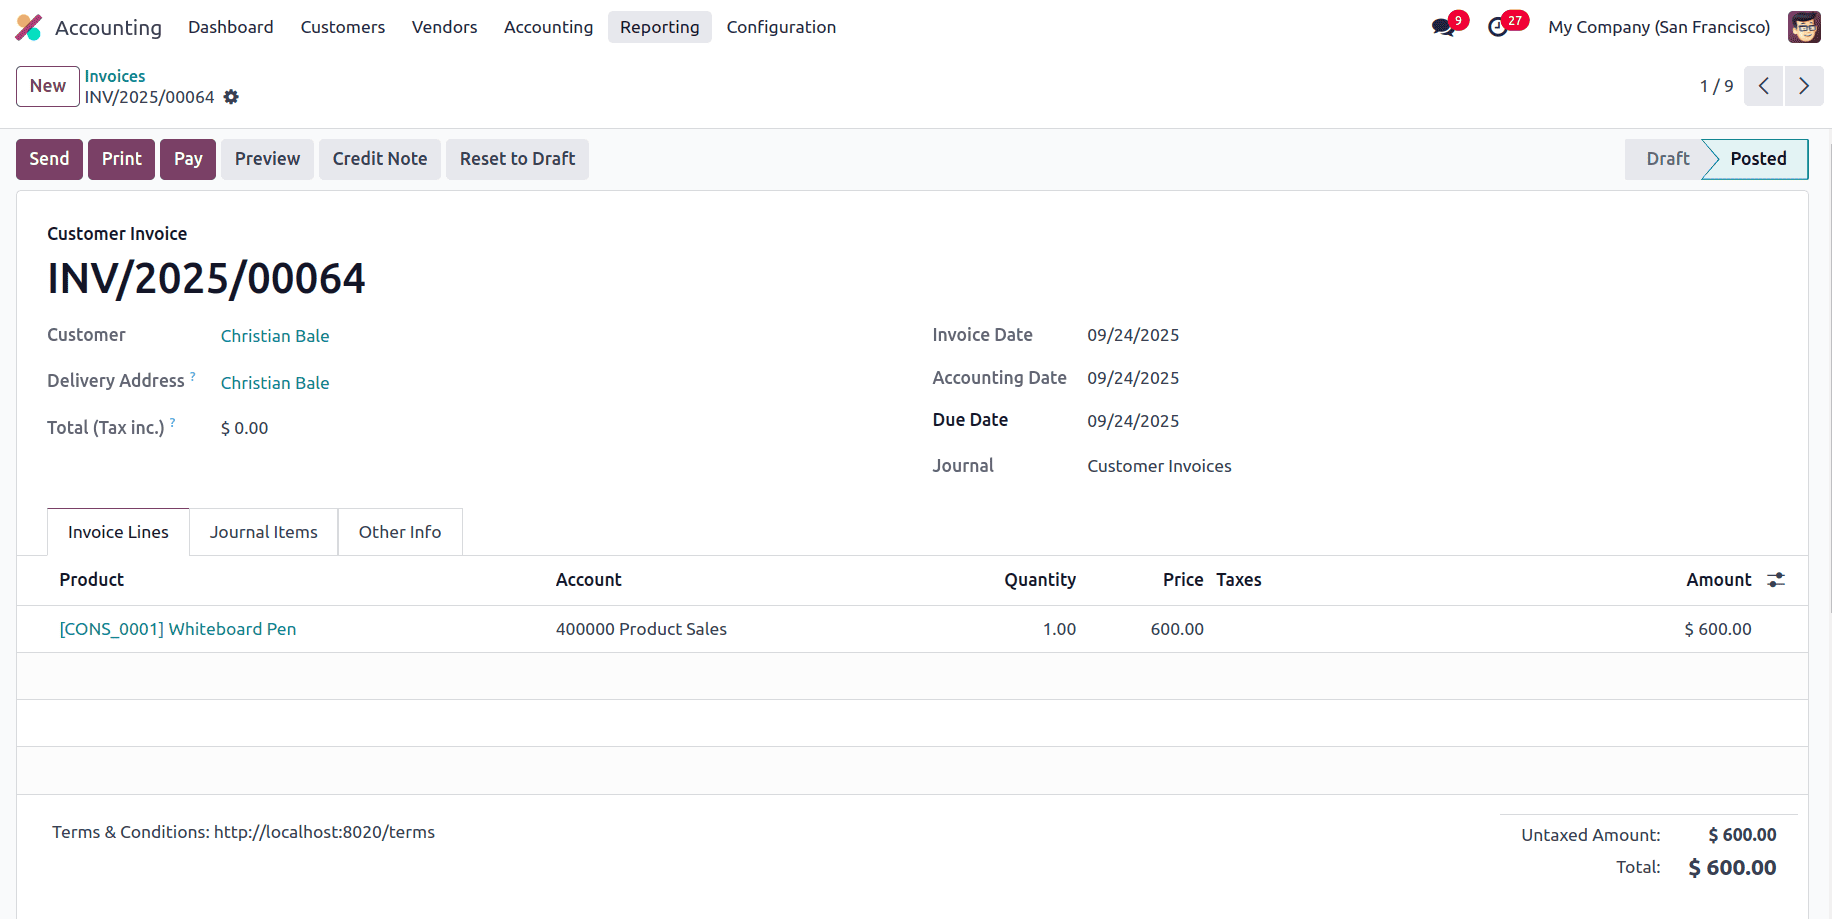Click the Product column header
This screenshot has height=919, width=1832.
[x=92, y=580]
